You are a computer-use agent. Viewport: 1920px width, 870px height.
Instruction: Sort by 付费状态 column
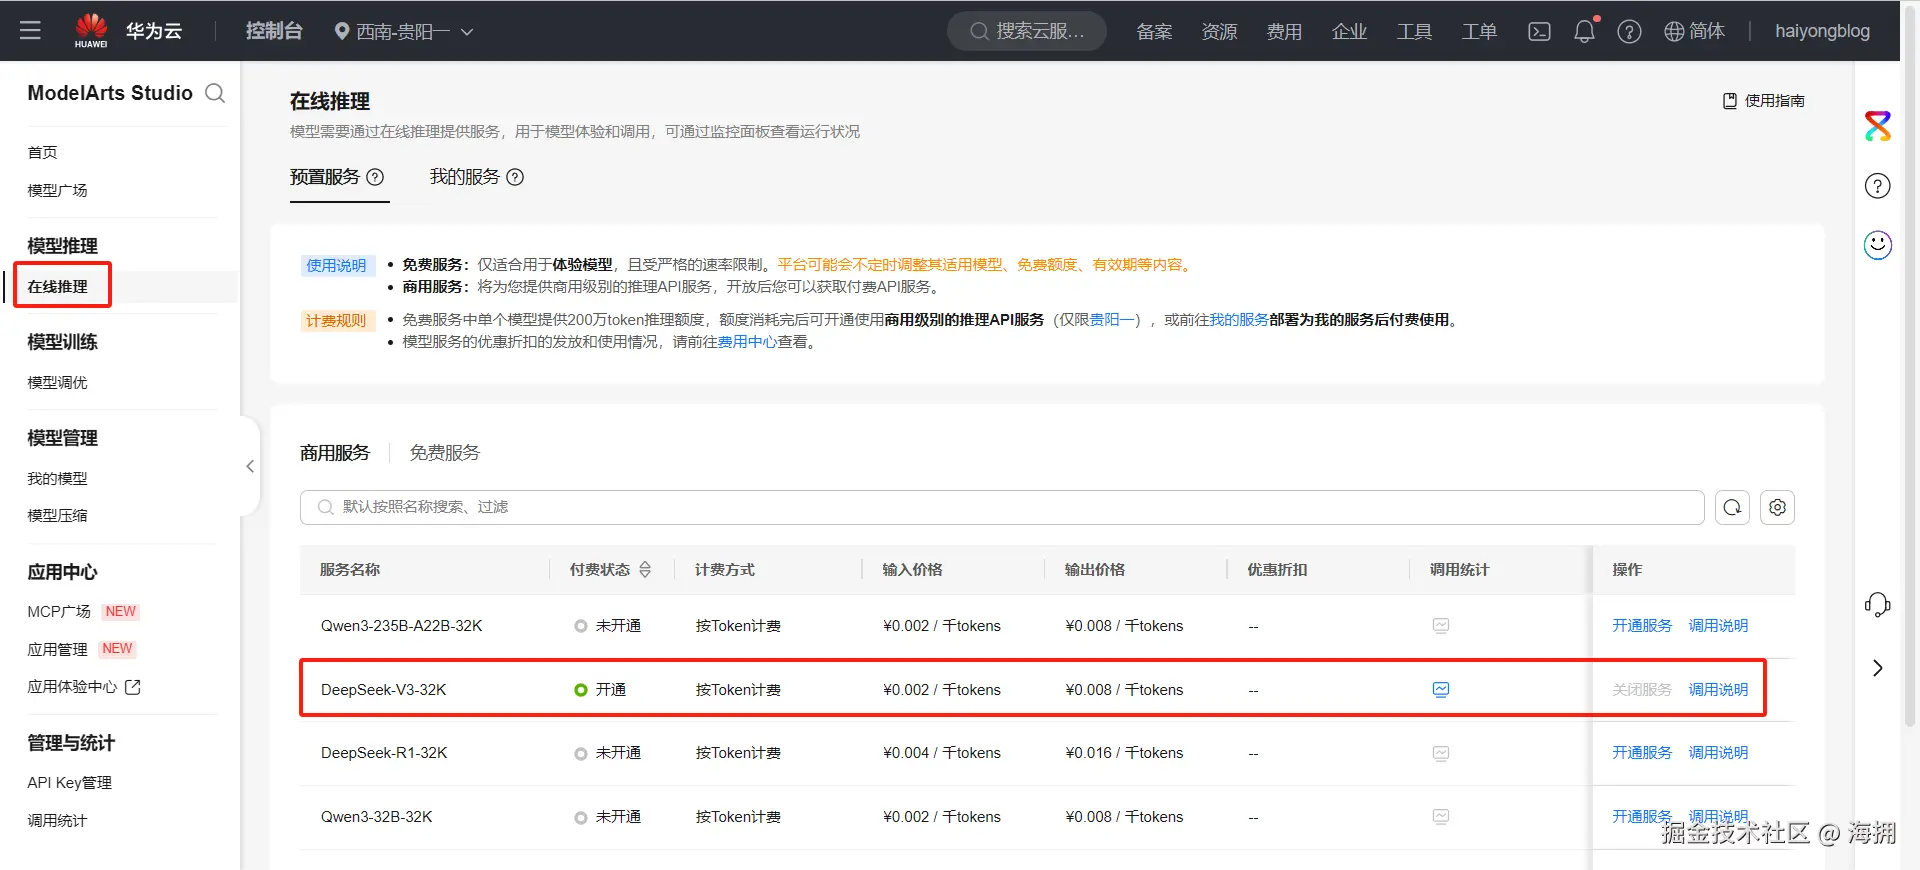coord(645,569)
